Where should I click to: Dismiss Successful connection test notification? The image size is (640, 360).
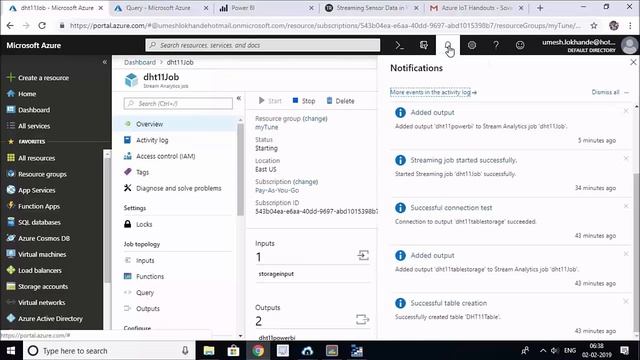point(626,206)
